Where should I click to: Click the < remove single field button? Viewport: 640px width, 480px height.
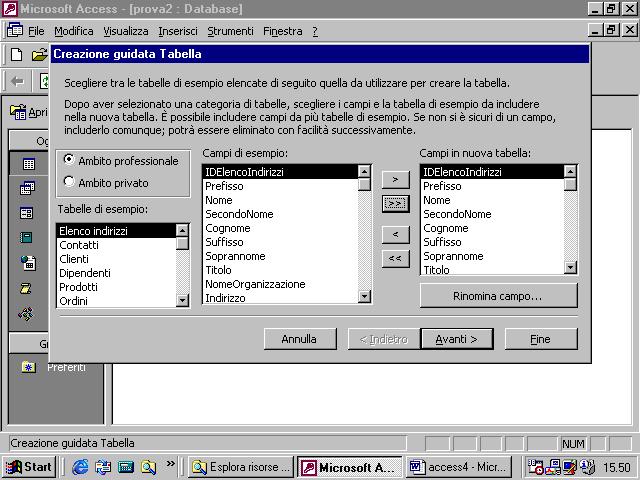[x=395, y=235]
